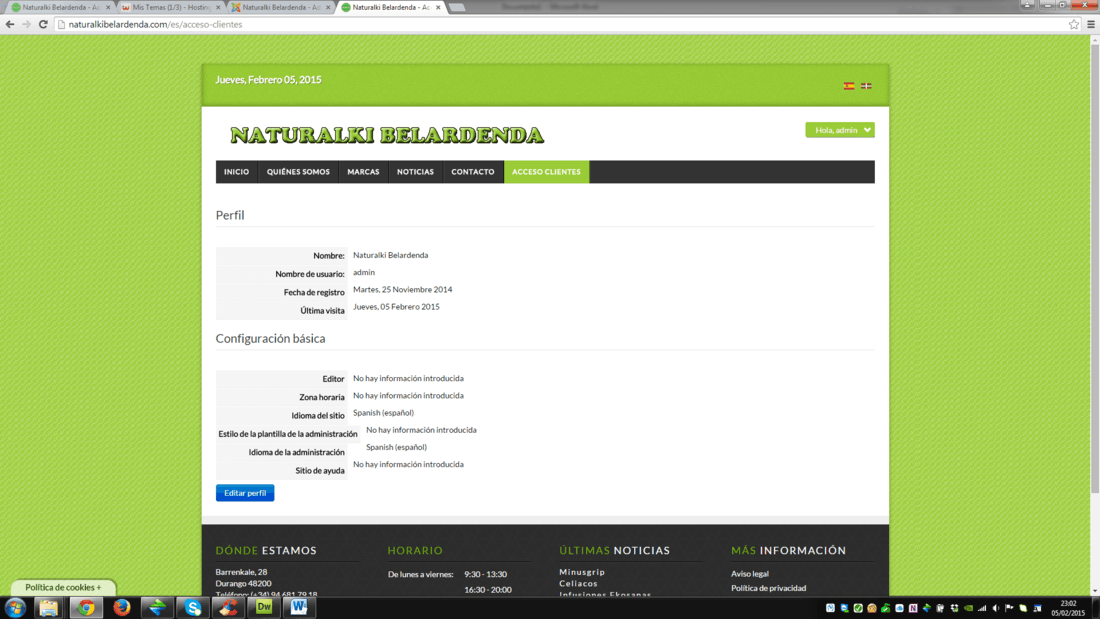Click 'Martes, 25 Noviembre 2014' registration date

[403, 290]
